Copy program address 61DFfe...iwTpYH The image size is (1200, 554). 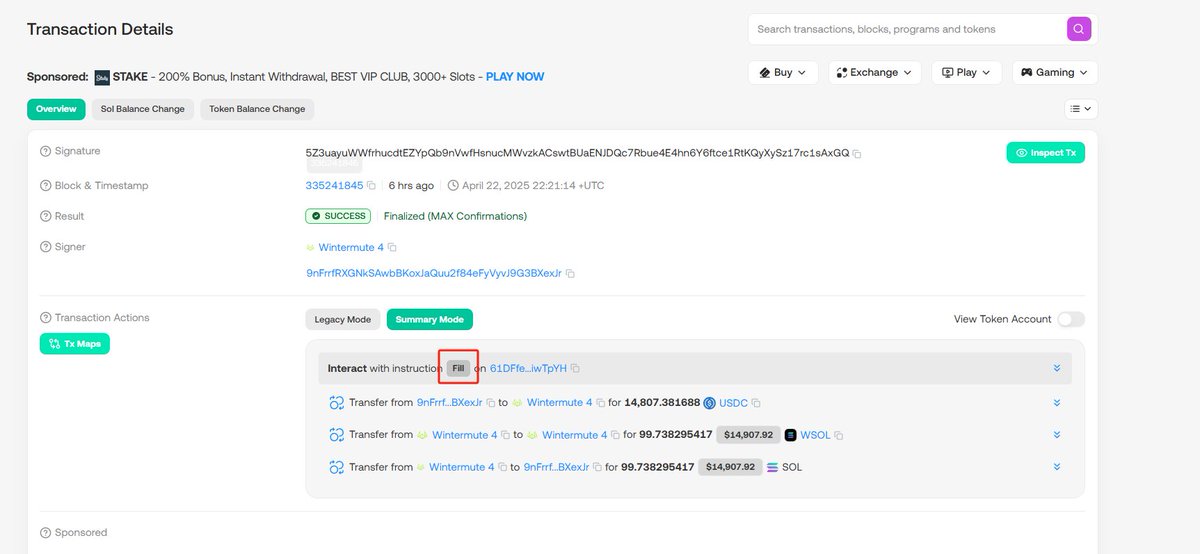coord(575,369)
